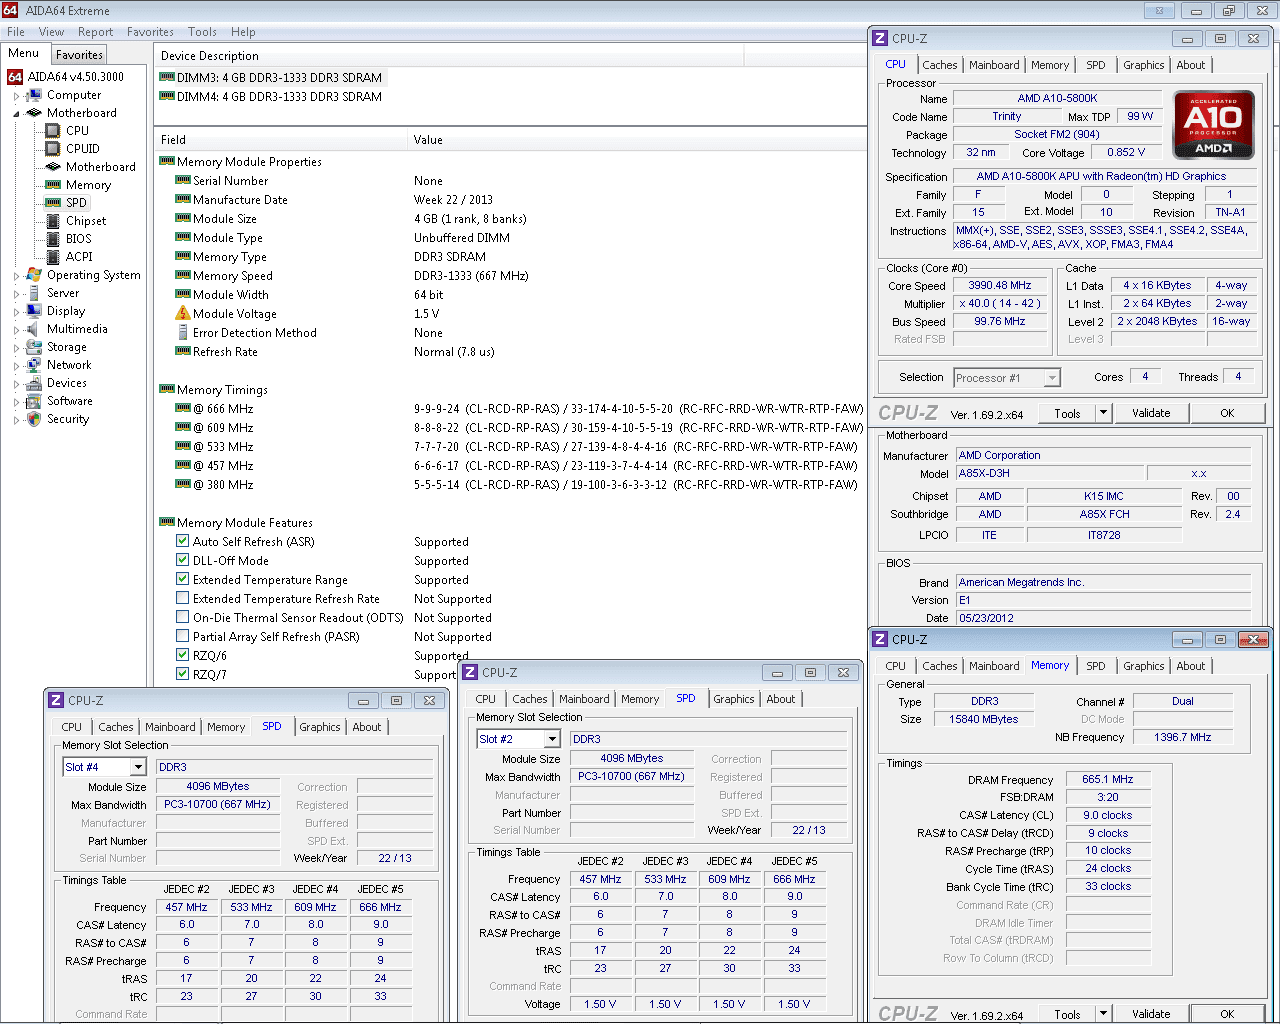Click the Error Detection Method icon
This screenshot has height=1024, width=1280.
[183, 332]
